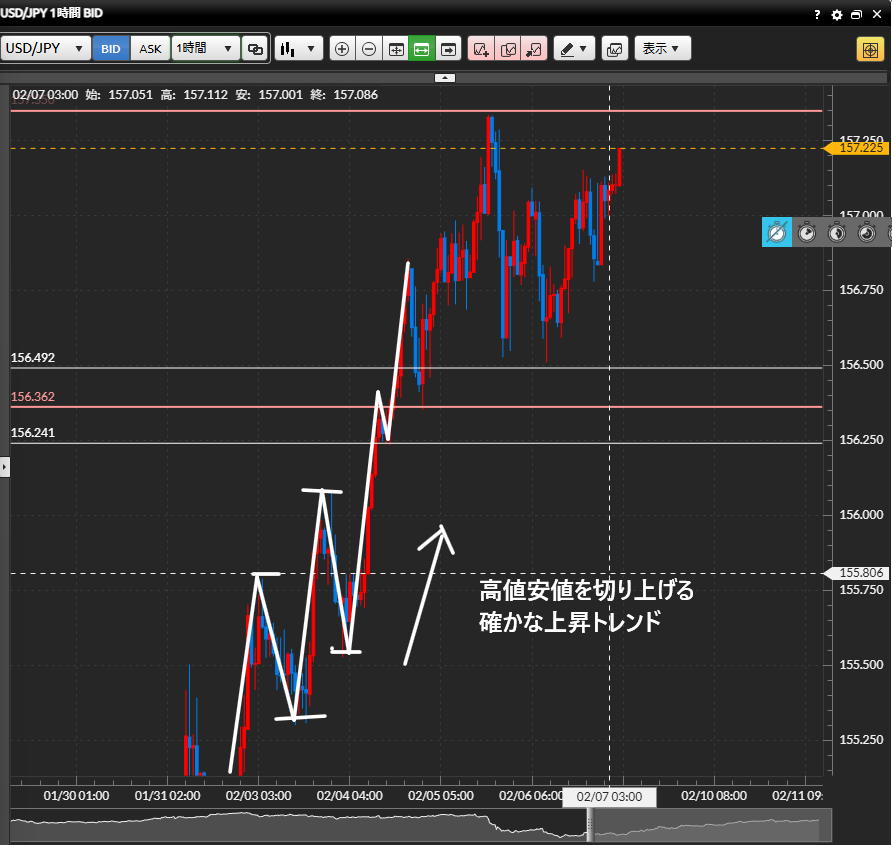Click the zoom in plus icon

(342, 49)
